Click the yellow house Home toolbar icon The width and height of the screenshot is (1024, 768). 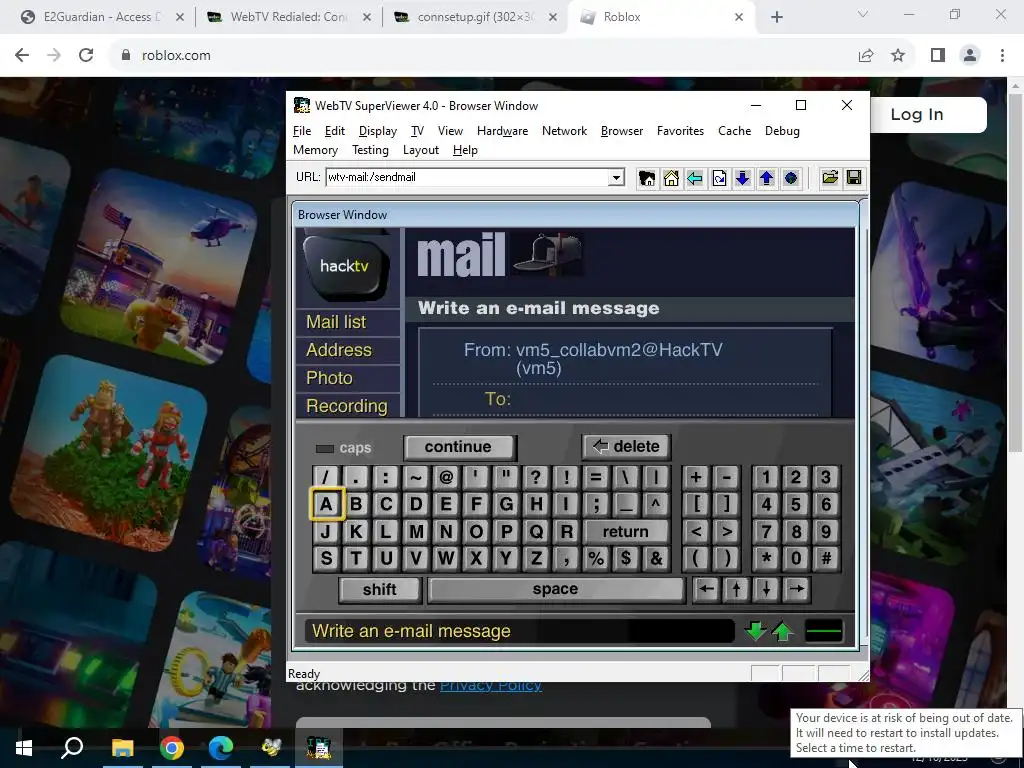(x=671, y=178)
